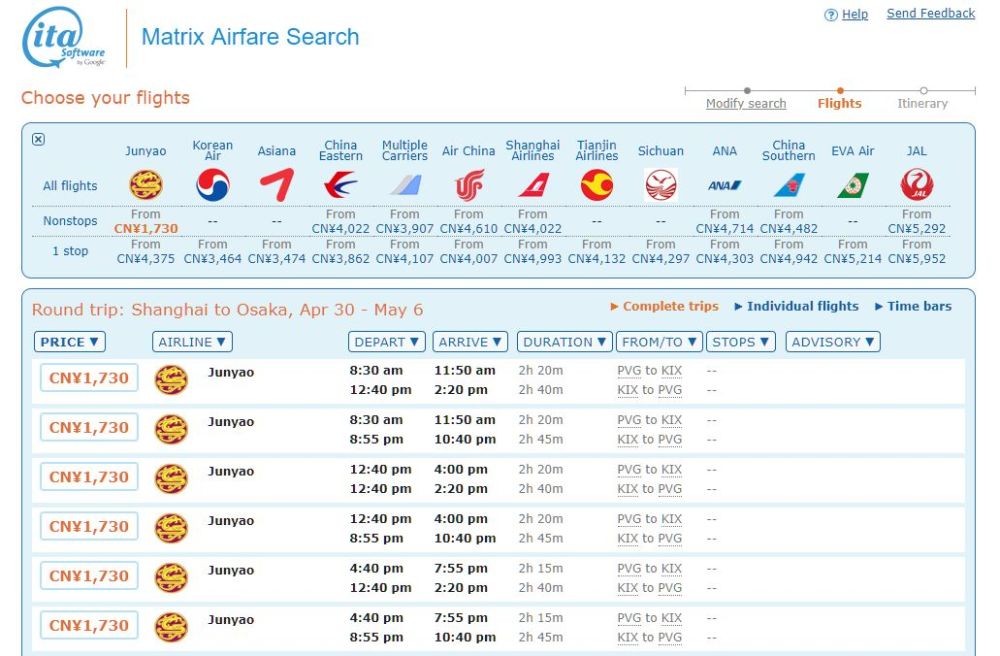Image resolution: width=1000 pixels, height=656 pixels.
Task: Pick the Tianjin Airlines logo
Action: tap(597, 186)
